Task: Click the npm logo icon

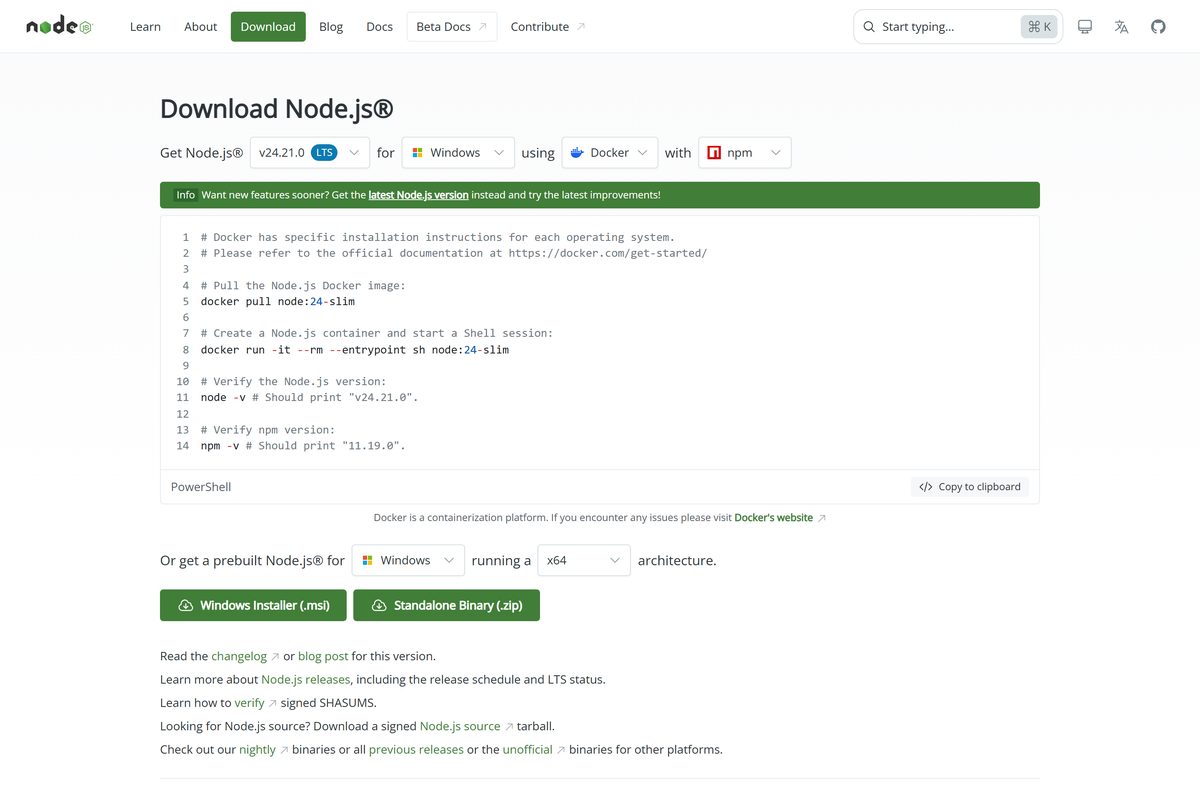Action: [714, 153]
